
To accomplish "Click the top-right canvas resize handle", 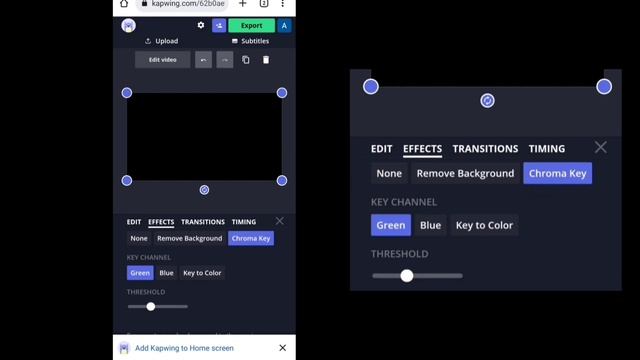I will (x=282, y=93).
